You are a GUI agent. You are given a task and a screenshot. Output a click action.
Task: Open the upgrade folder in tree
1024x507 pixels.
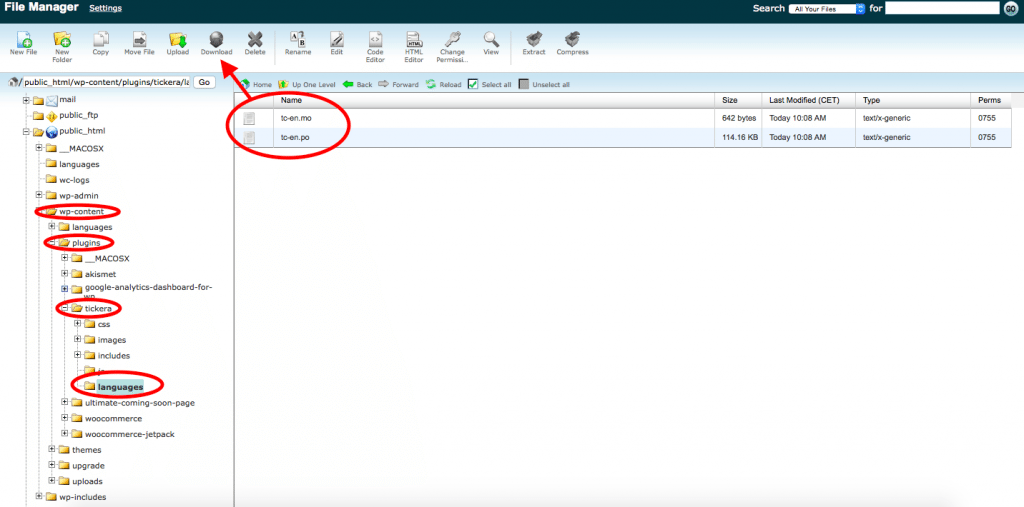click(x=88, y=465)
